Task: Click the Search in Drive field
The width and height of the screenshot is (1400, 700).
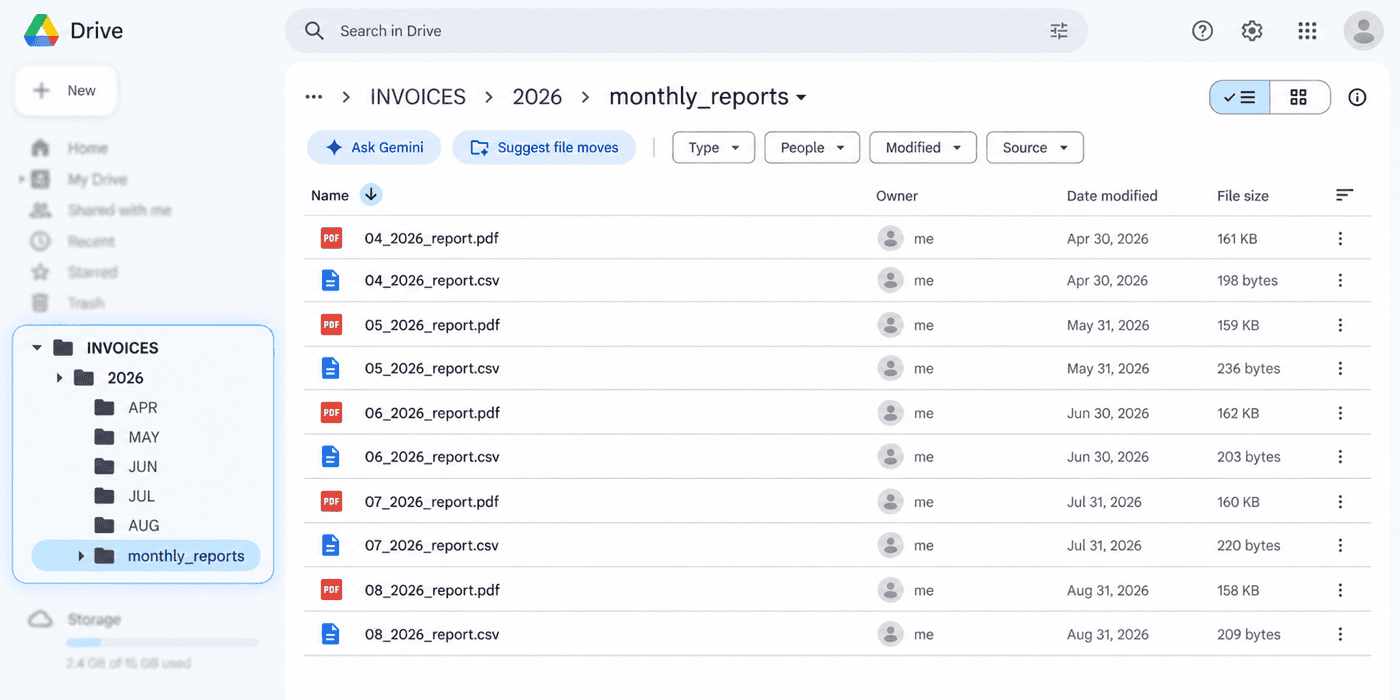Action: point(686,31)
